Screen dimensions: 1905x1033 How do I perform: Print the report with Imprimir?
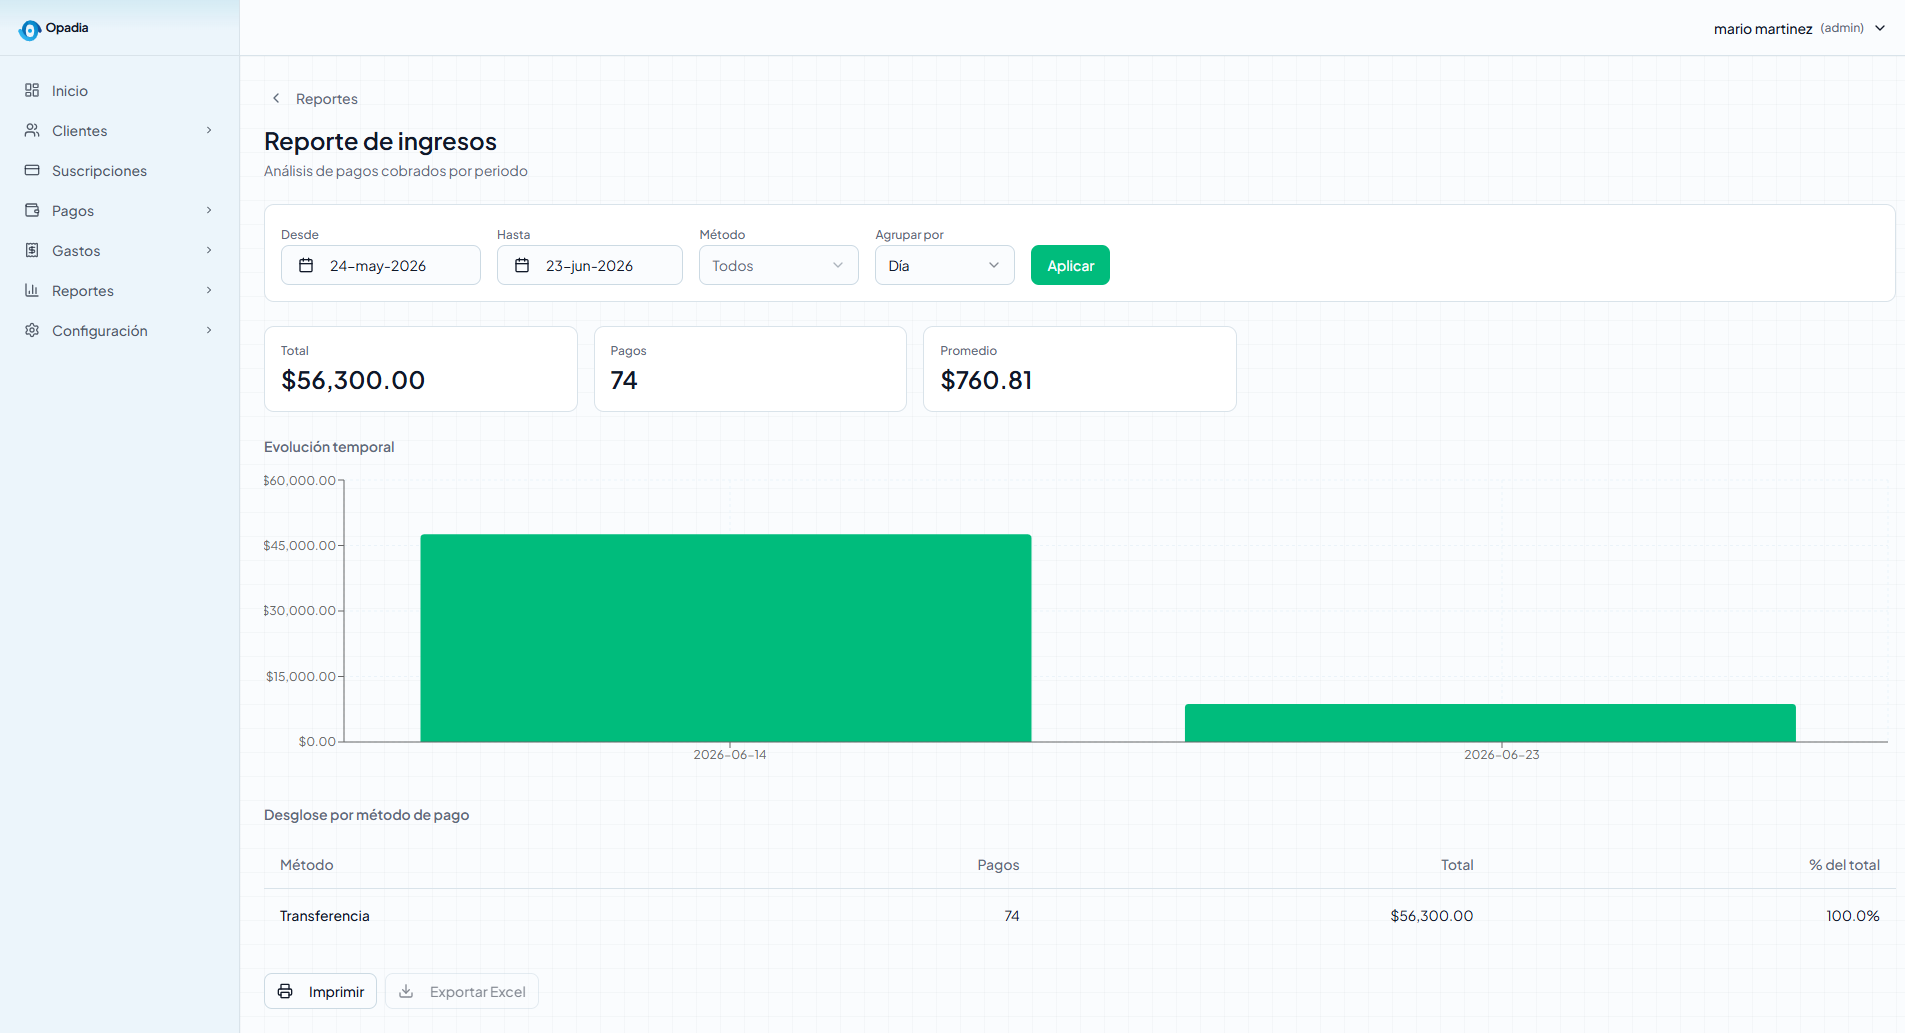(x=320, y=991)
